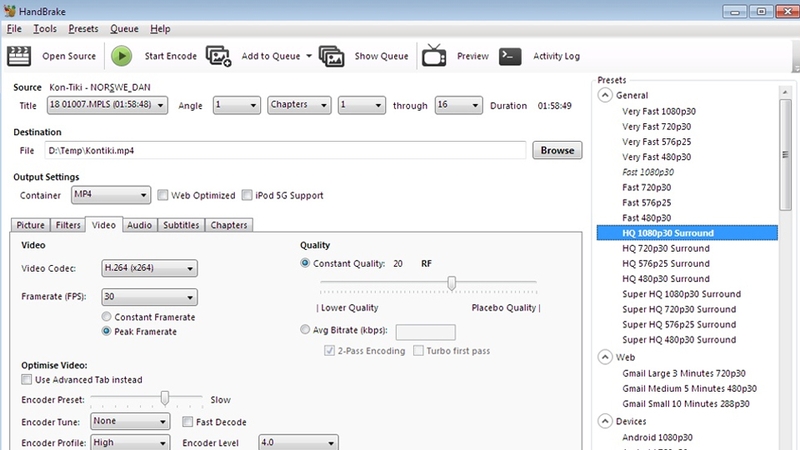Enable the Web Optimized checkbox
800x450 pixels.
pyautogui.click(x=163, y=195)
